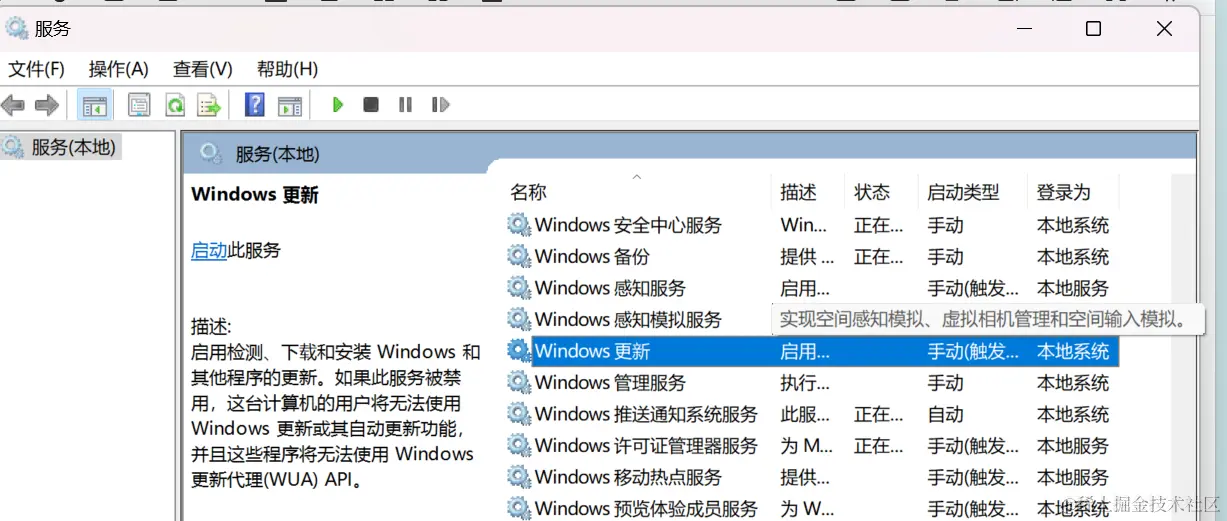1227x521 pixels.
Task: Click the gear icon of Windows 推送通知系统服务
Action: point(519,414)
